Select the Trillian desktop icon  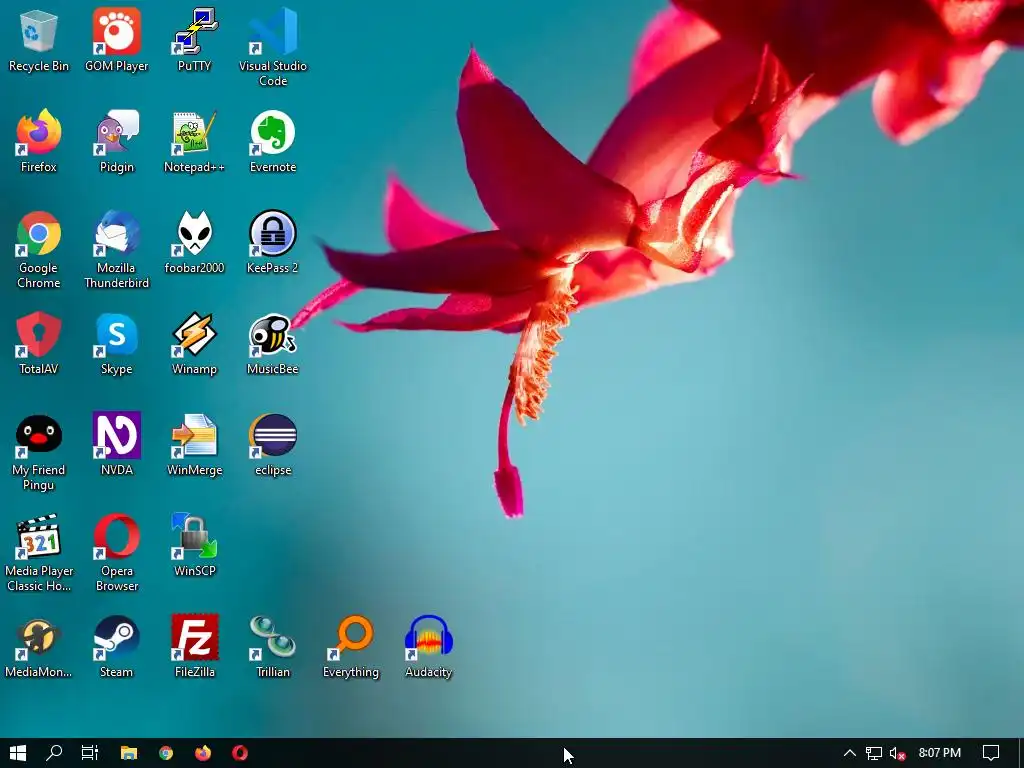tap(273, 647)
